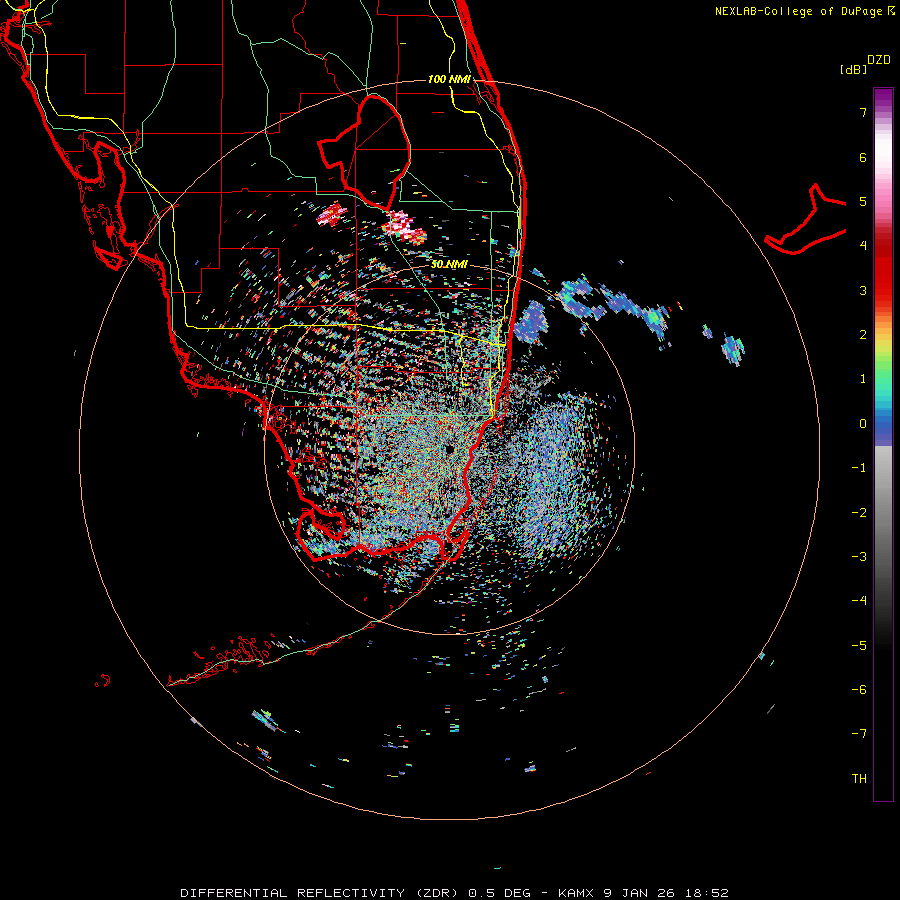The width and height of the screenshot is (900, 900).
Task: Select the -2 value on the scale
Action: (x=859, y=513)
